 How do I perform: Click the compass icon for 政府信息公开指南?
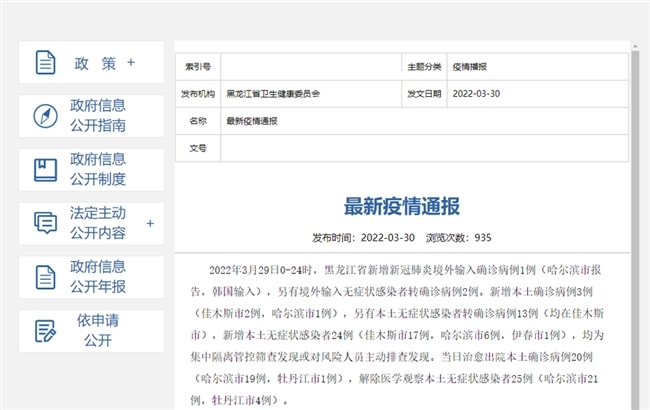(x=46, y=116)
